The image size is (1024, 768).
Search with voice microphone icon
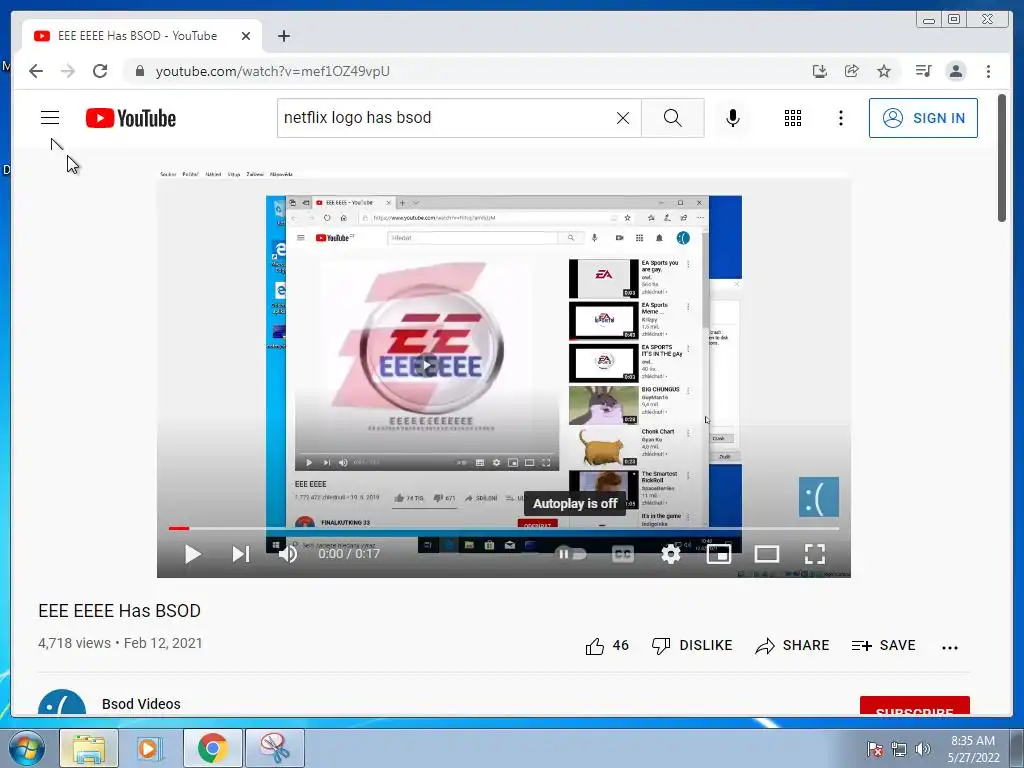(733, 118)
